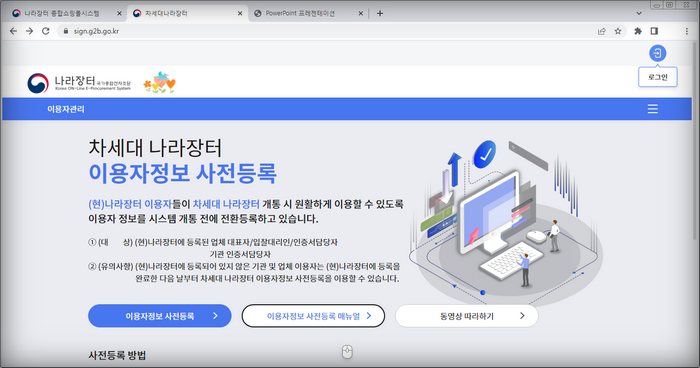Open the extensions puzzle icon
The width and height of the screenshot is (700, 368).
(638, 31)
